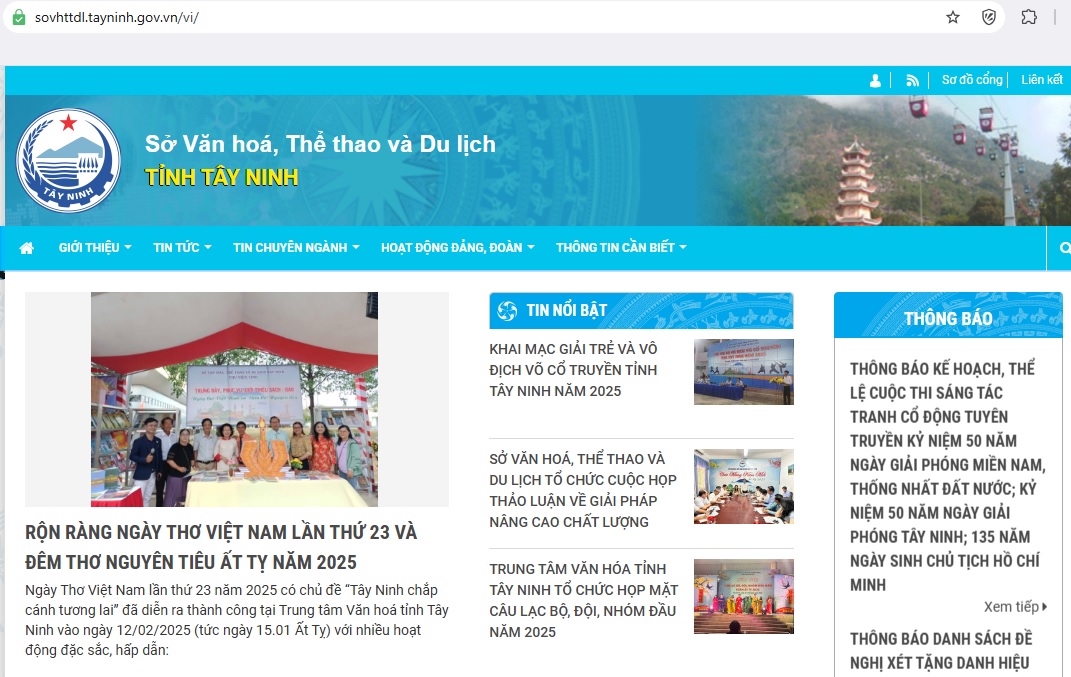View site security lock icon

[x=18, y=17]
